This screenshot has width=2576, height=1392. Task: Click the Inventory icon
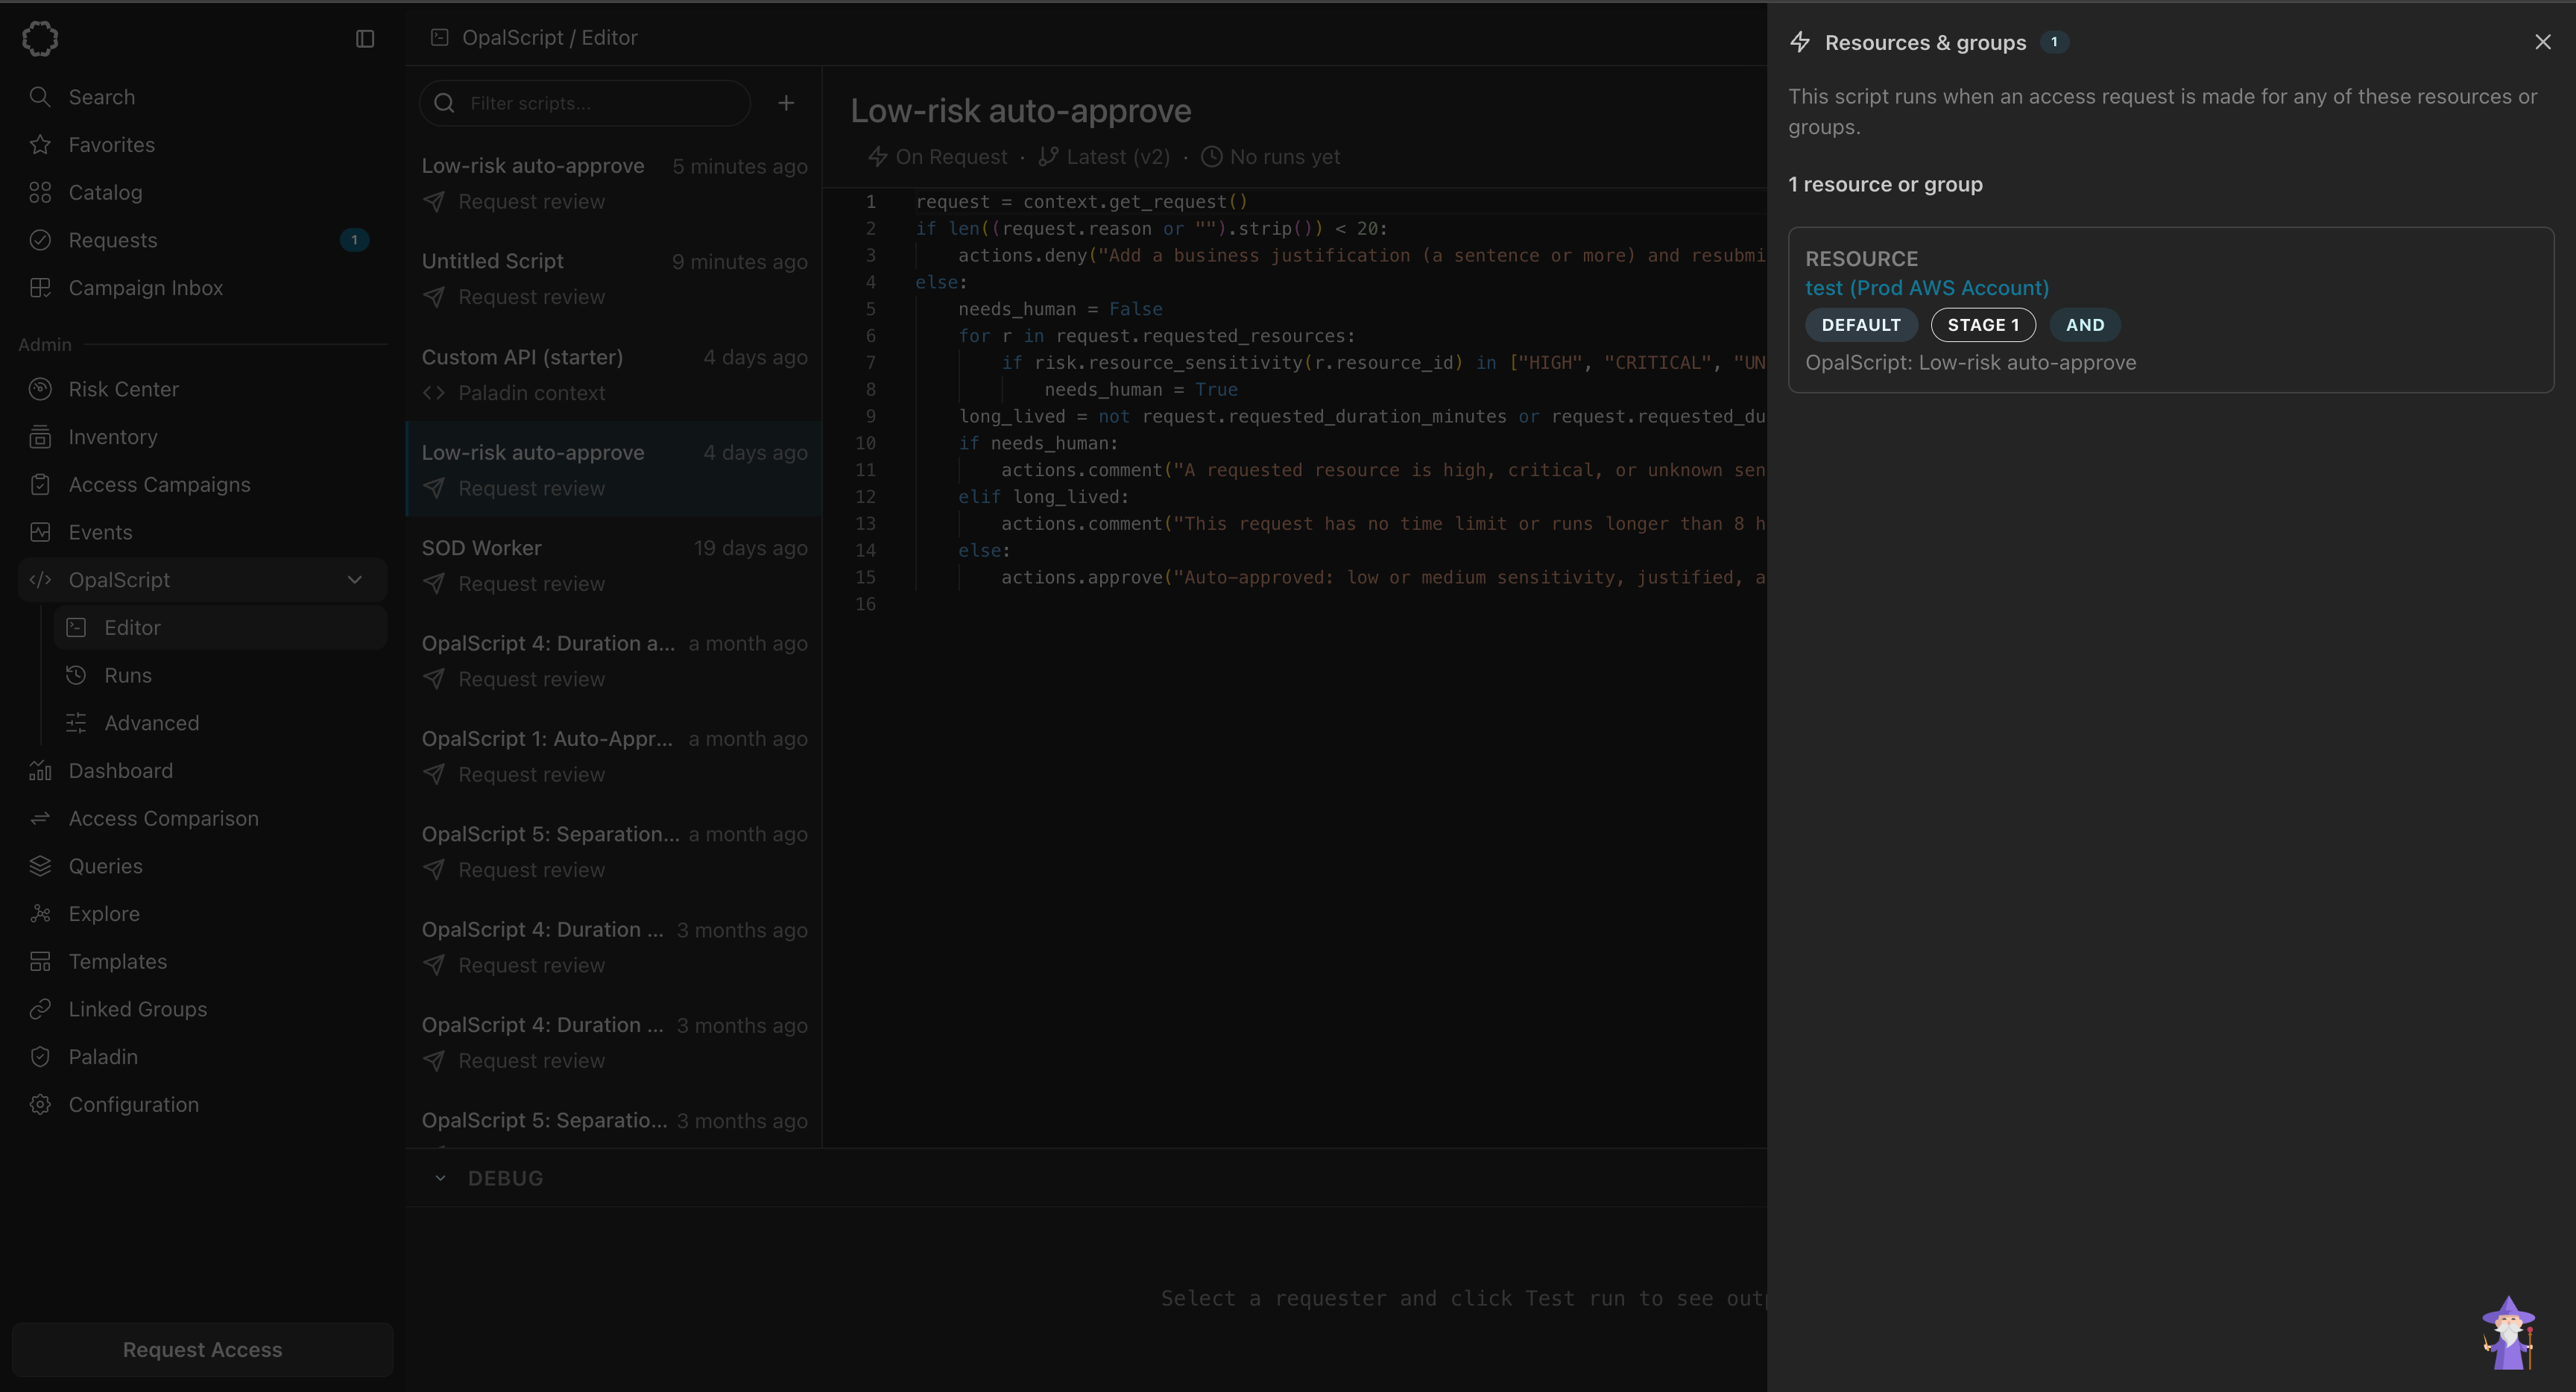click(x=40, y=437)
